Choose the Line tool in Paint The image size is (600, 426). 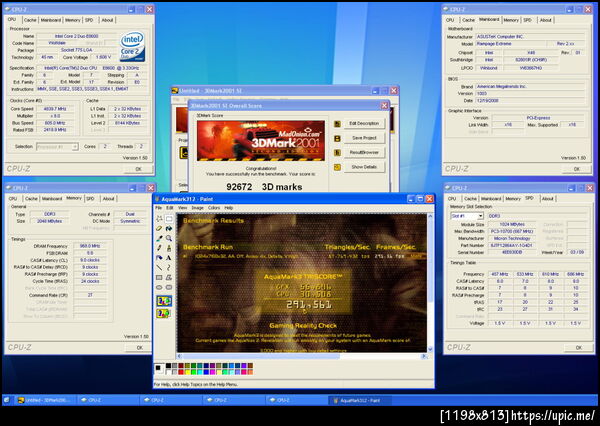coord(159,268)
